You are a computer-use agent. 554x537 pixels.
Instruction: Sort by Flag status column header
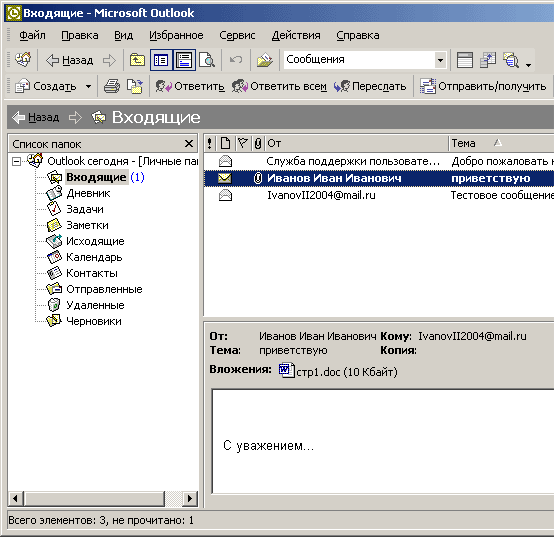(x=243, y=143)
